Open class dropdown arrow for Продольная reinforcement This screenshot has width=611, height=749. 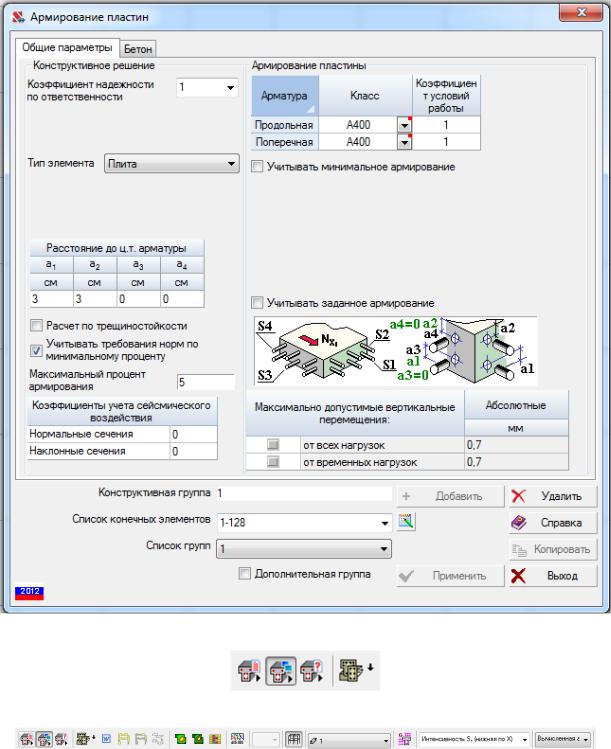click(404, 125)
